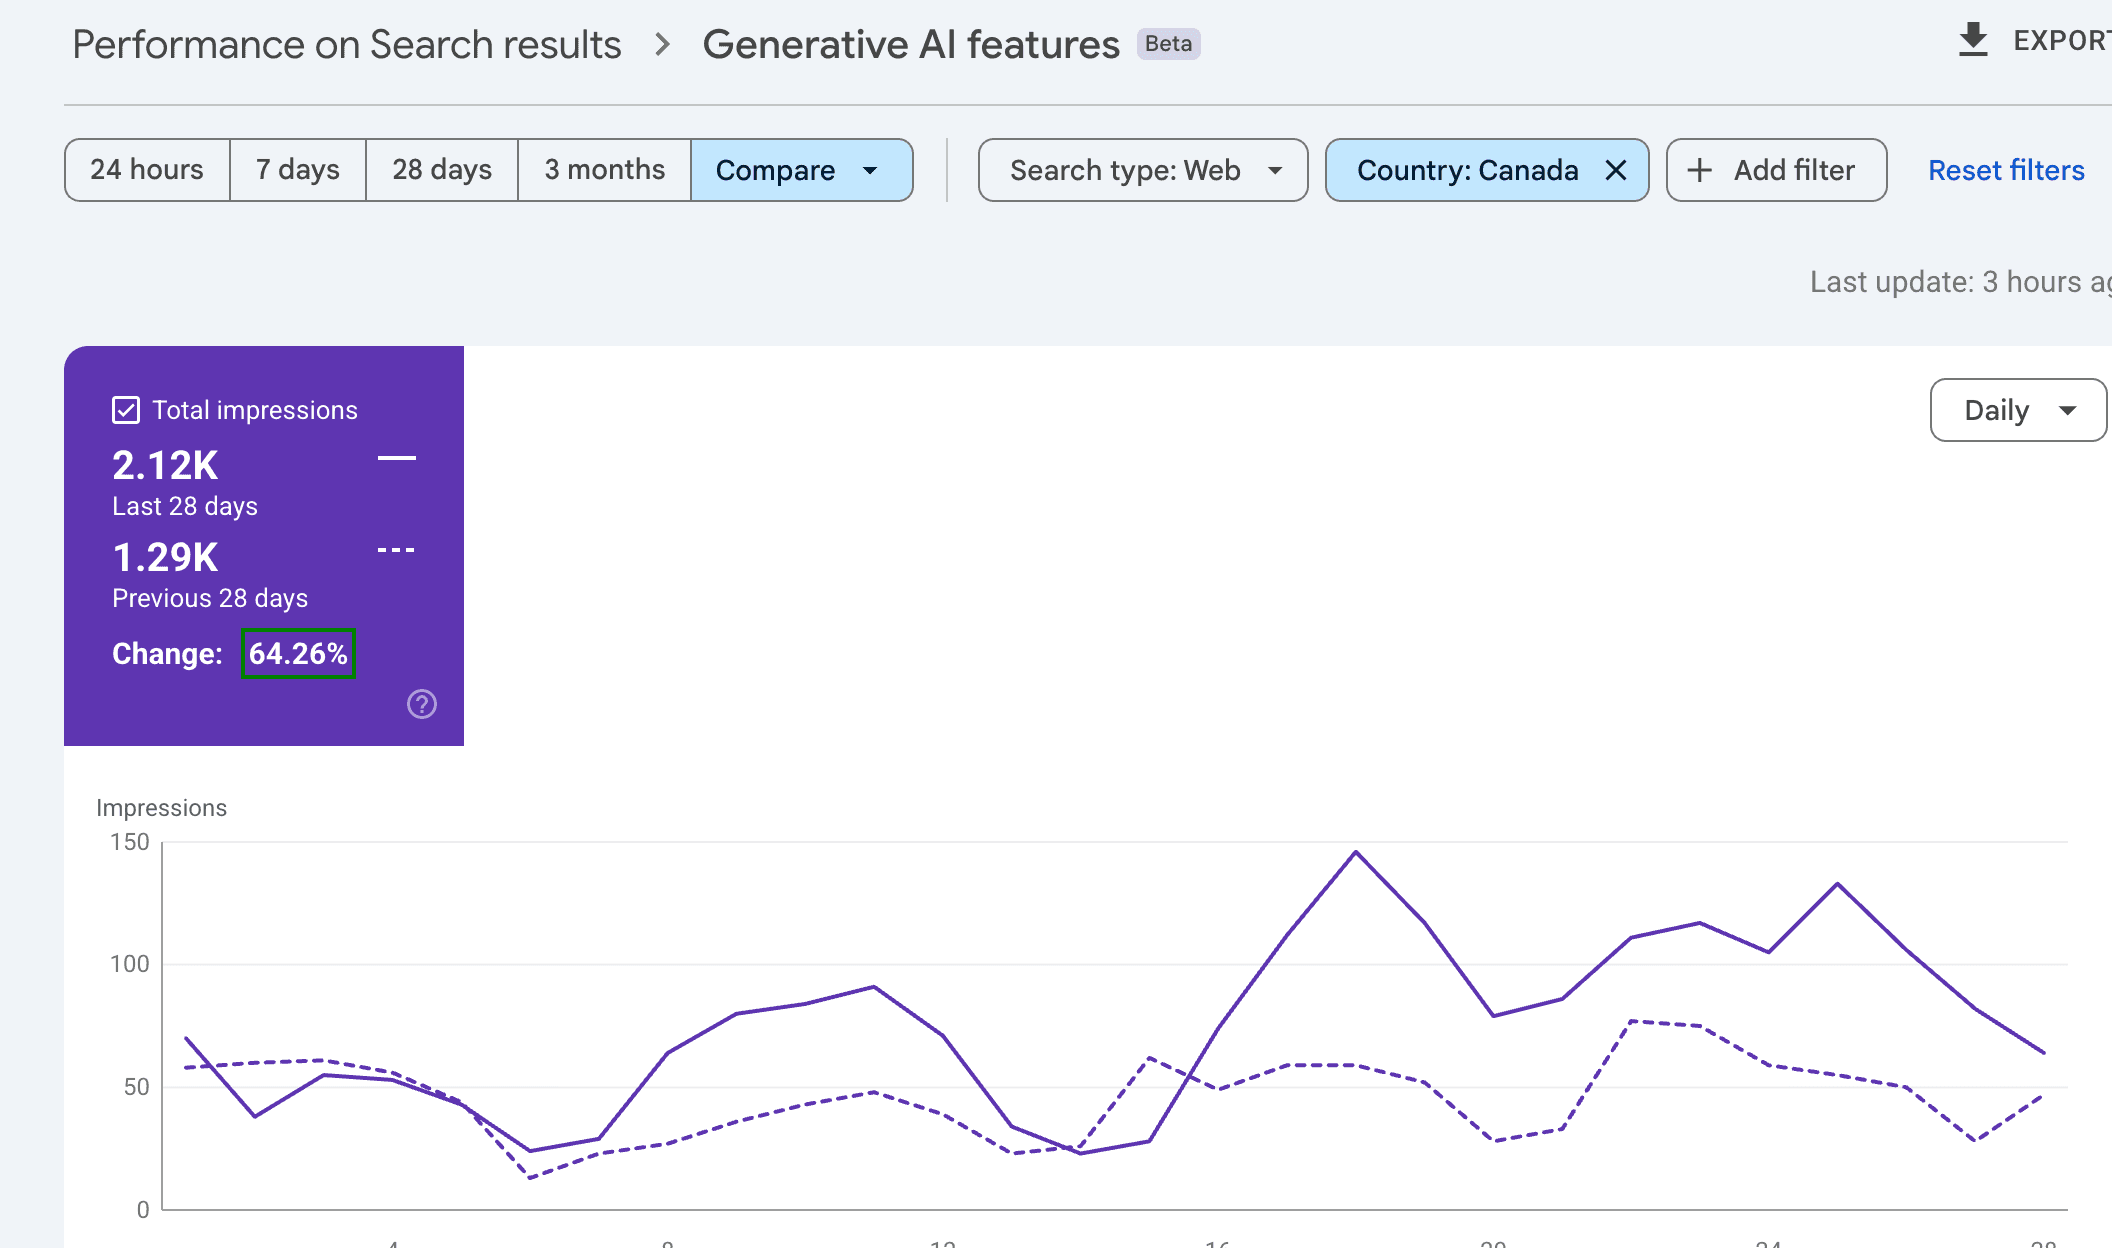Click the Beta badge
This screenshot has height=1248, width=2112.
pos(1168,44)
